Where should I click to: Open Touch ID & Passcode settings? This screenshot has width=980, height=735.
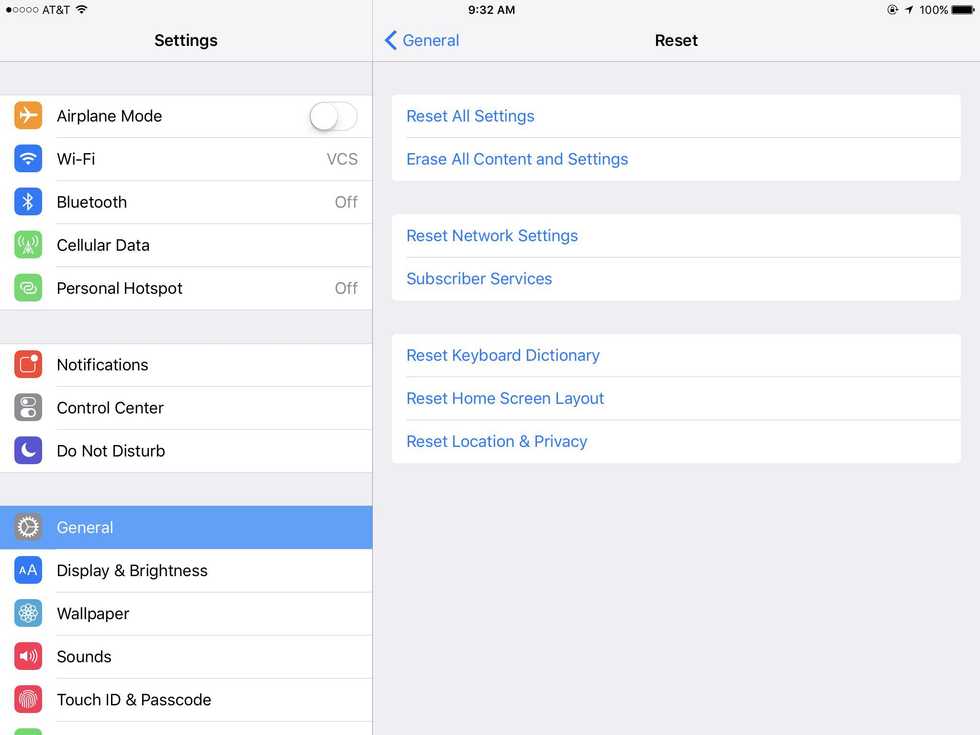pos(186,700)
